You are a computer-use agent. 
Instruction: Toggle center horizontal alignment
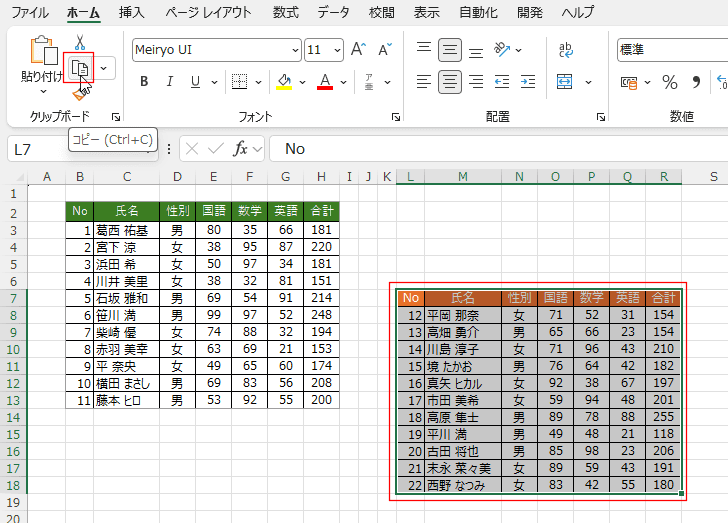click(449, 82)
